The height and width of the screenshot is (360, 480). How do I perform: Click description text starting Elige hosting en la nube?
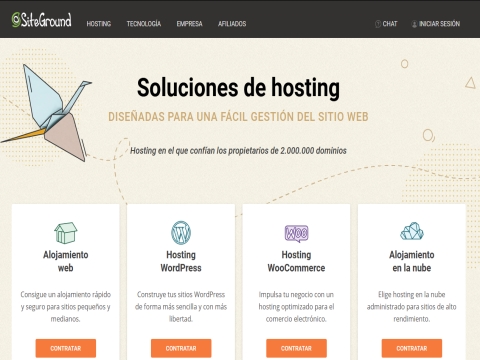(412, 307)
